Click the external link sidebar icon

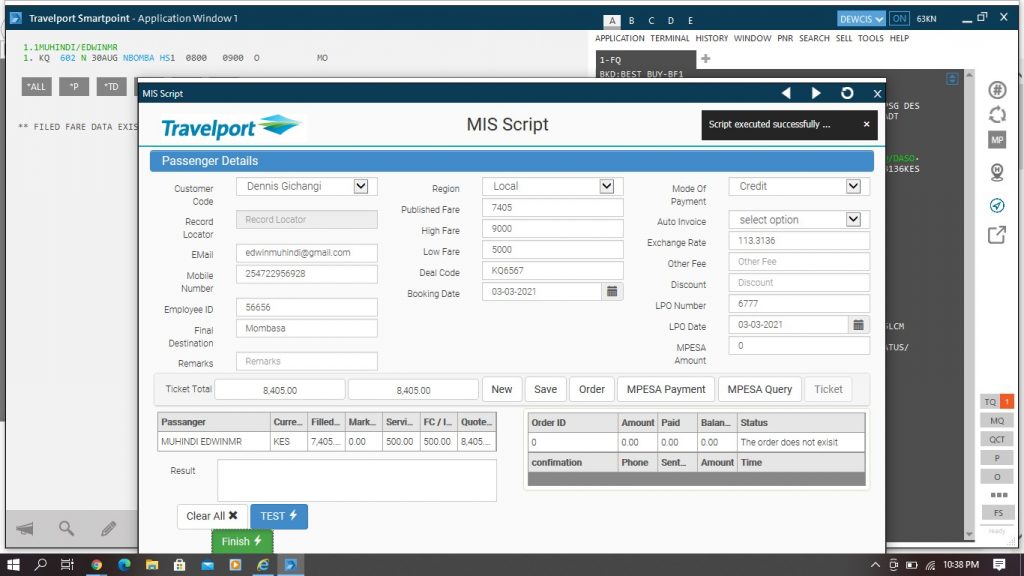click(997, 234)
